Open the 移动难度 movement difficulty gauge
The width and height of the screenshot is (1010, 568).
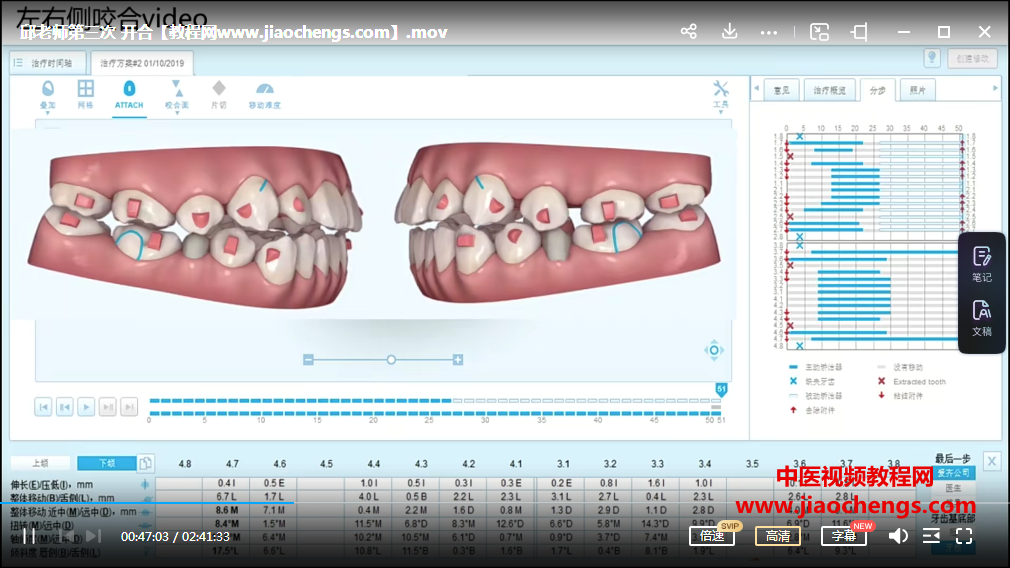click(265, 89)
